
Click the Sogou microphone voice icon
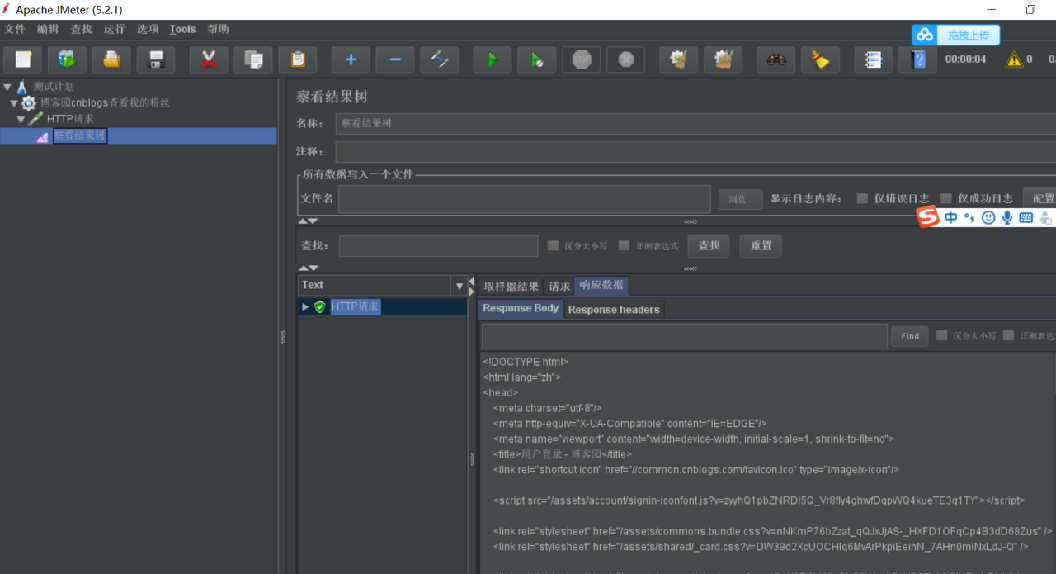pyautogui.click(x=1007, y=218)
